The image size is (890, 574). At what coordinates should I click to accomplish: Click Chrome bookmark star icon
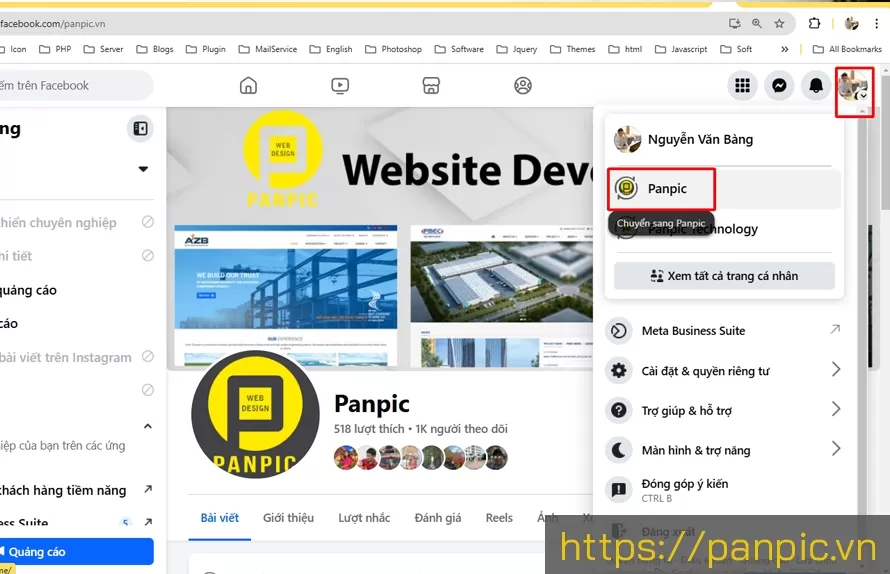pyautogui.click(x=779, y=23)
